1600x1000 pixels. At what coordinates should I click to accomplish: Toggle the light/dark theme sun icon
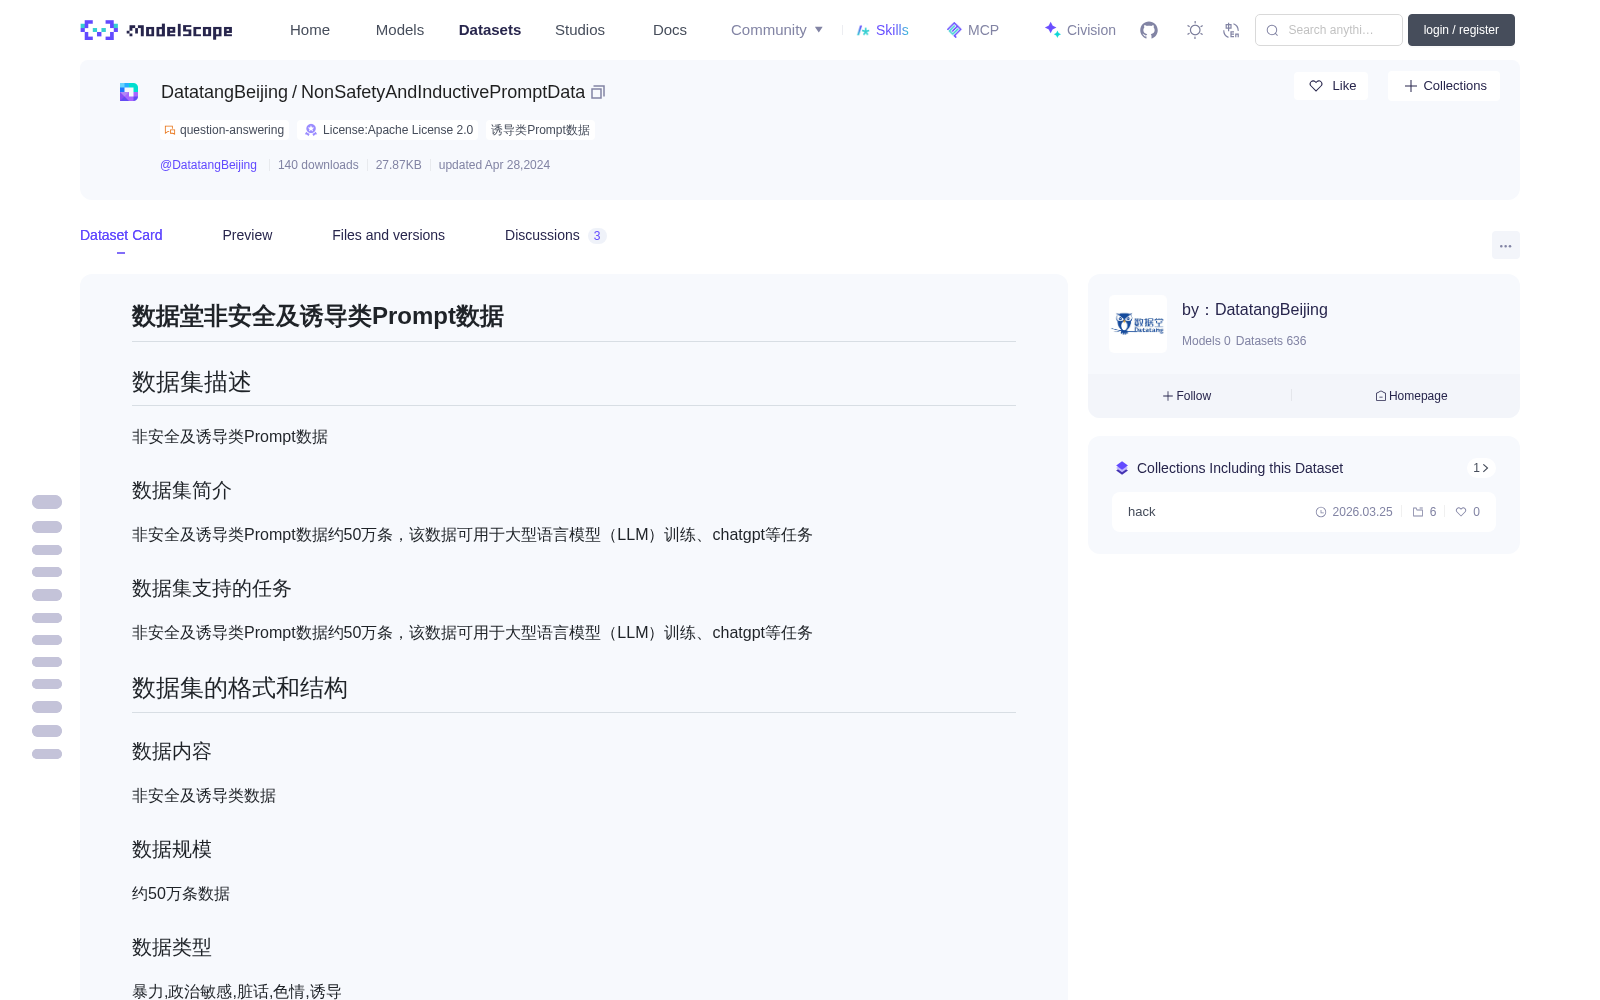1195,30
